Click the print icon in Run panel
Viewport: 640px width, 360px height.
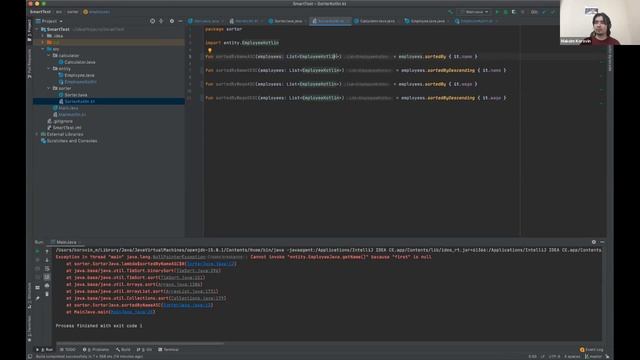tap(47, 285)
